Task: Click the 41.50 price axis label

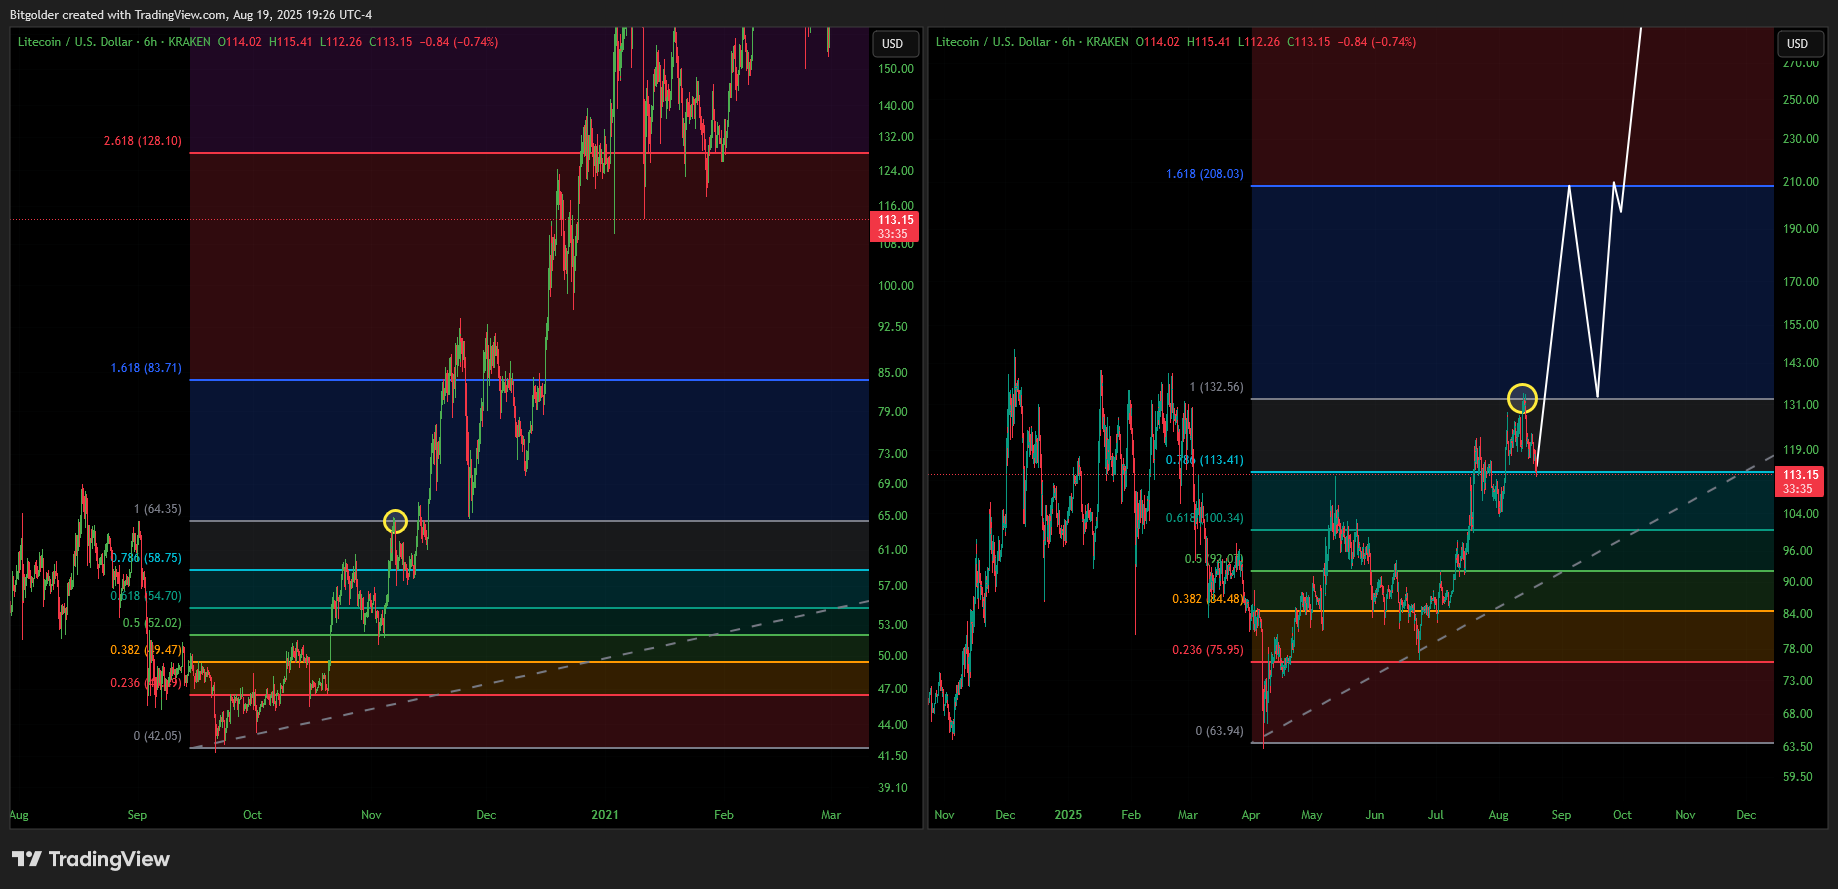Action: point(893,756)
